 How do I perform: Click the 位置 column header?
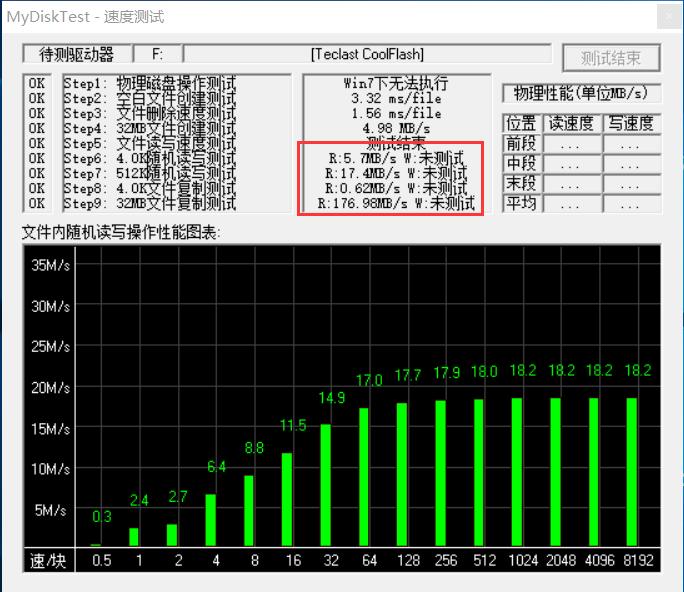coord(521,124)
